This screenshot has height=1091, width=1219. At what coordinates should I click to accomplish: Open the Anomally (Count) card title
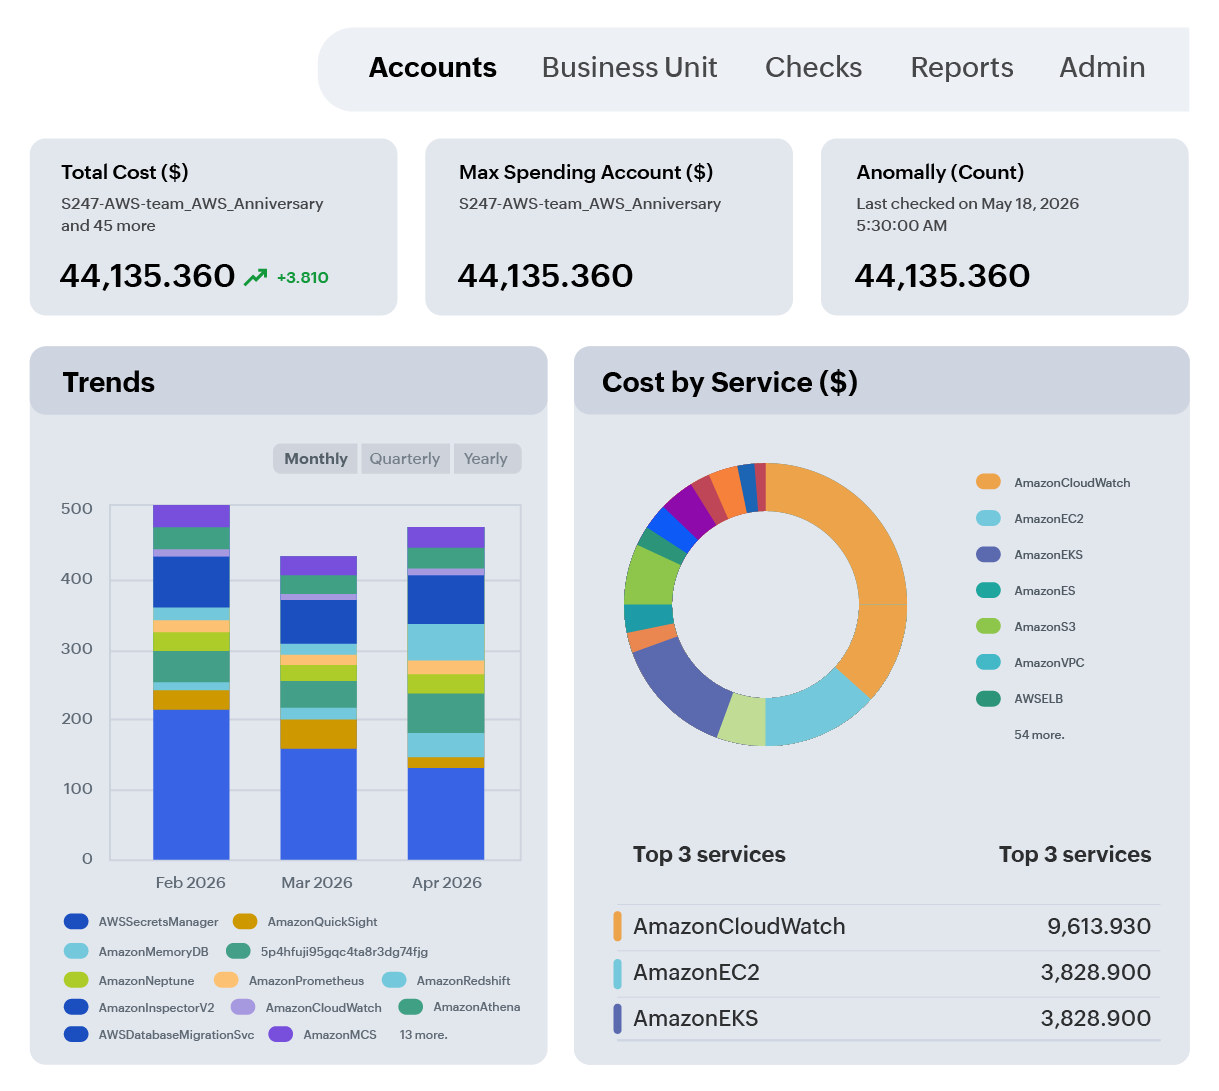point(940,172)
